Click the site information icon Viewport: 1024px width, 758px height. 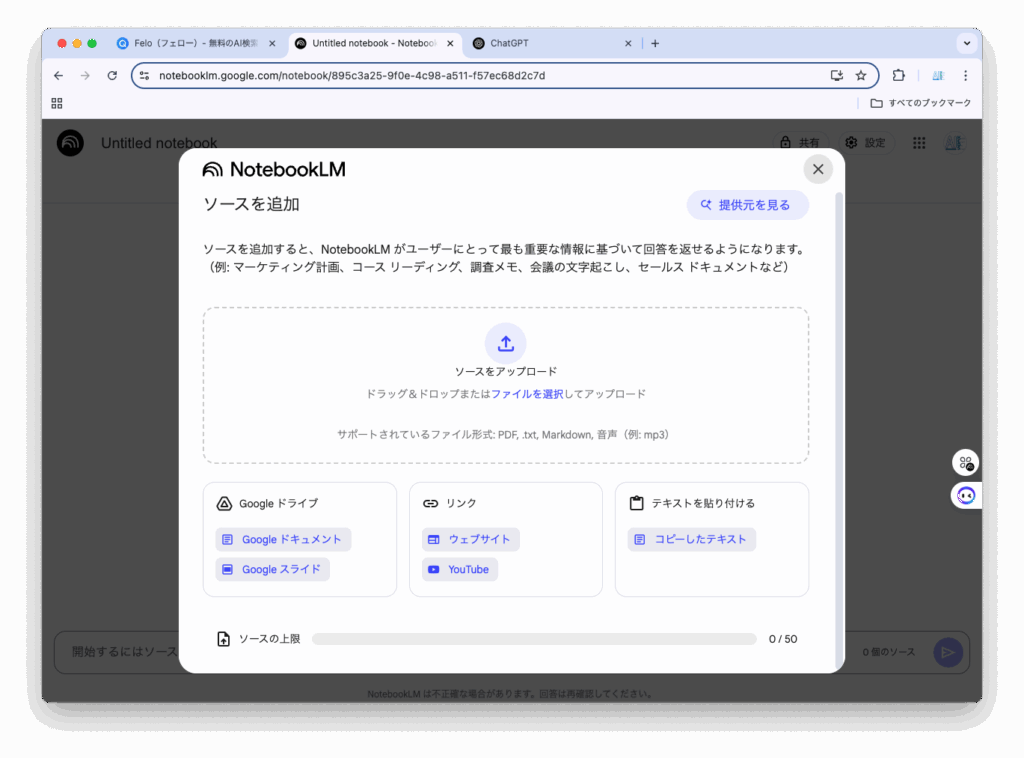(x=145, y=76)
